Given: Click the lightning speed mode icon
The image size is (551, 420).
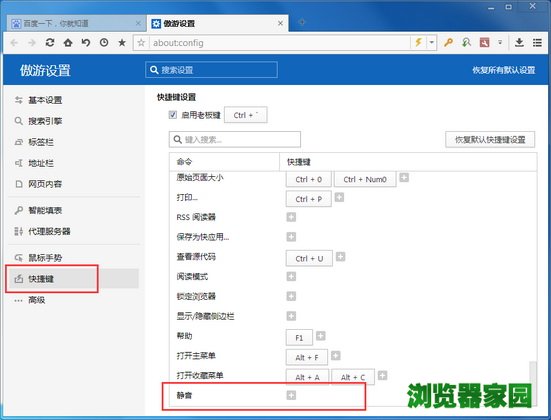Looking at the screenshot, I should click(x=419, y=43).
